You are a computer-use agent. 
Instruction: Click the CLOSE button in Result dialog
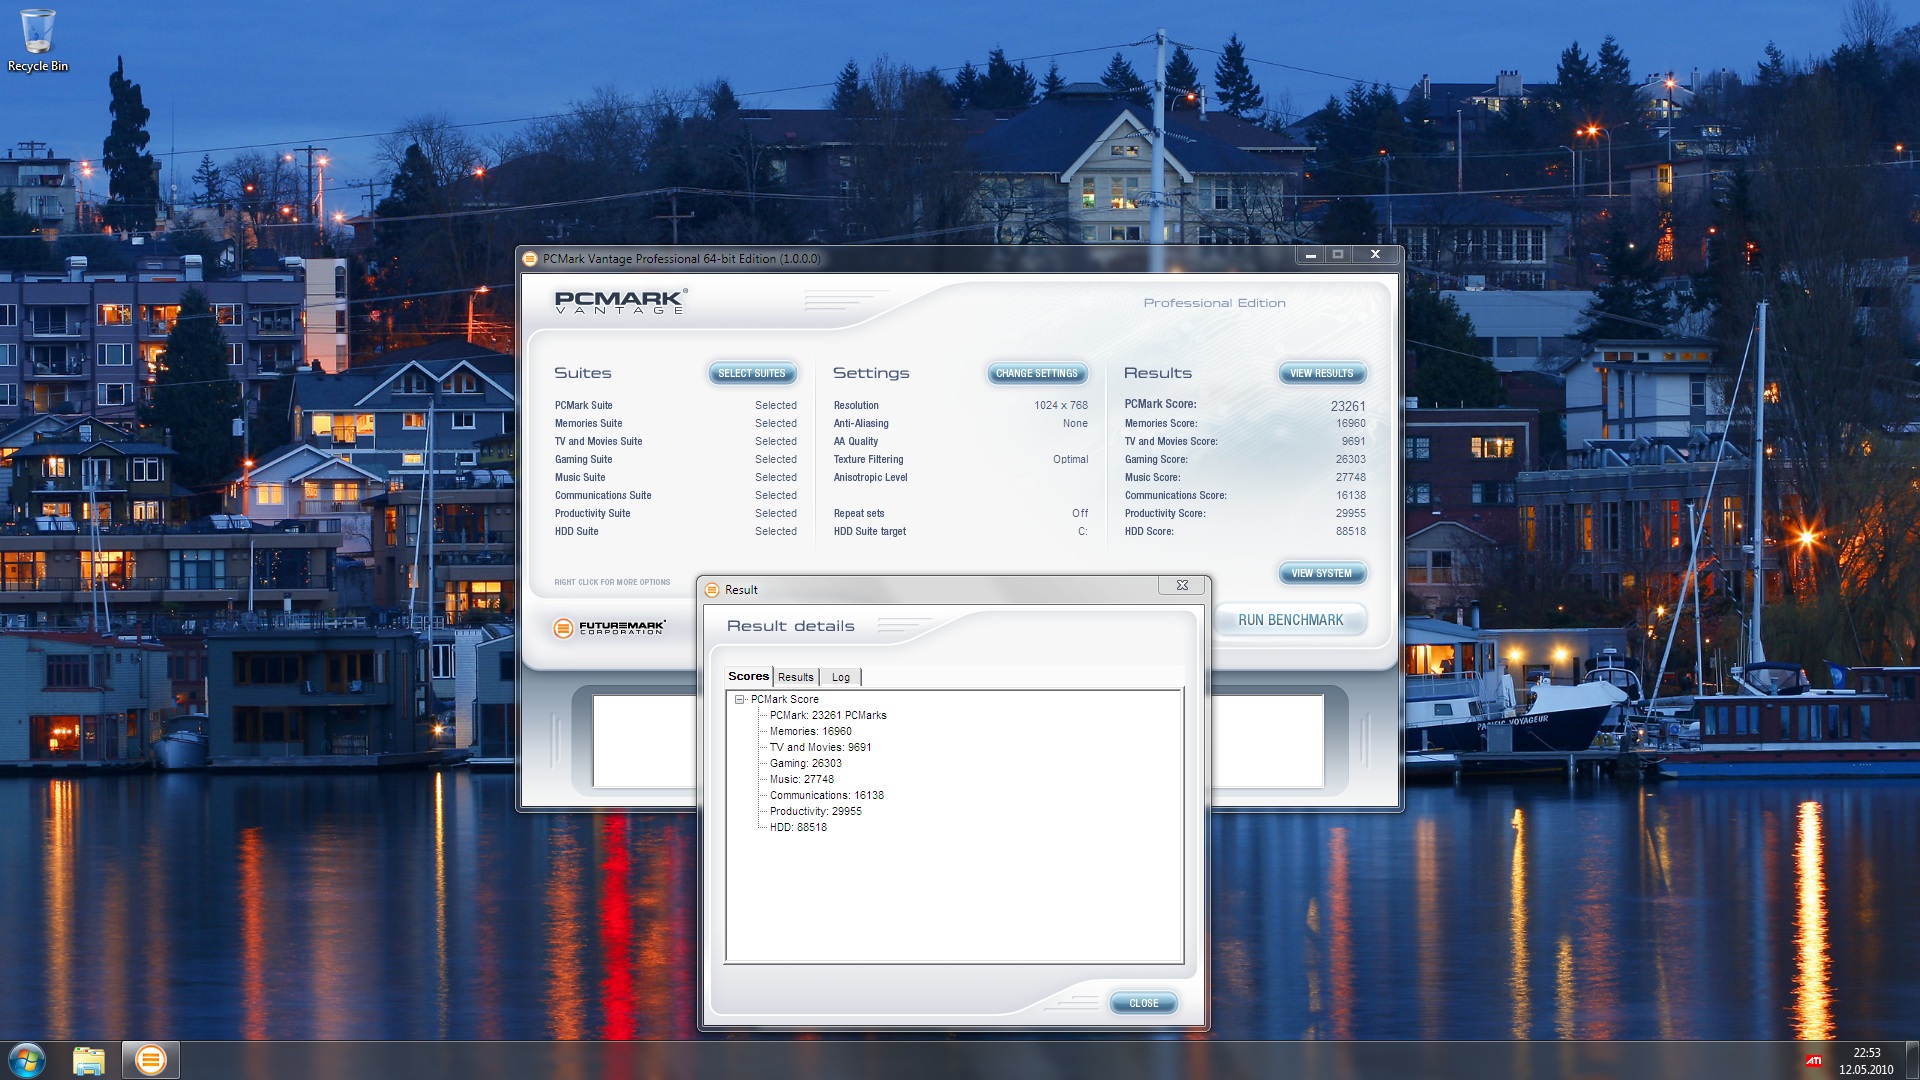tap(1143, 1004)
